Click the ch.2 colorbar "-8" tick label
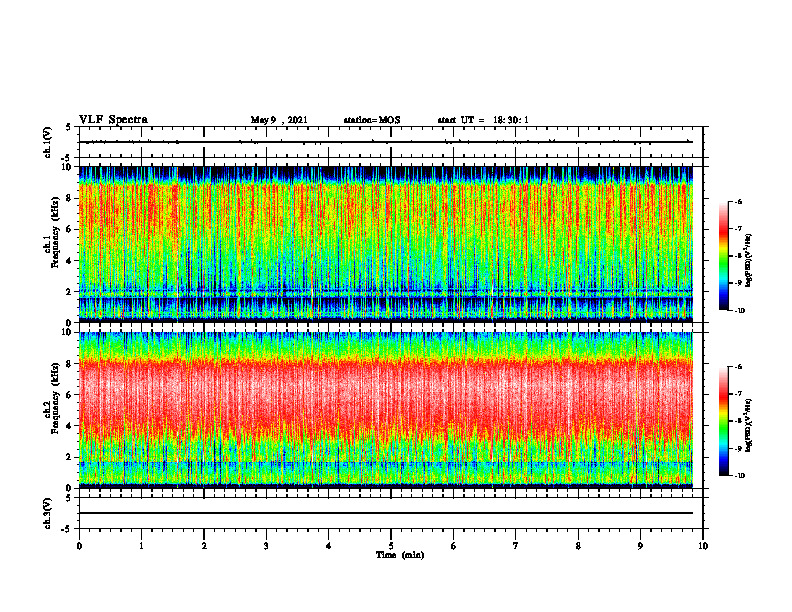The width and height of the screenshot is (792, 612). [738, 421]
